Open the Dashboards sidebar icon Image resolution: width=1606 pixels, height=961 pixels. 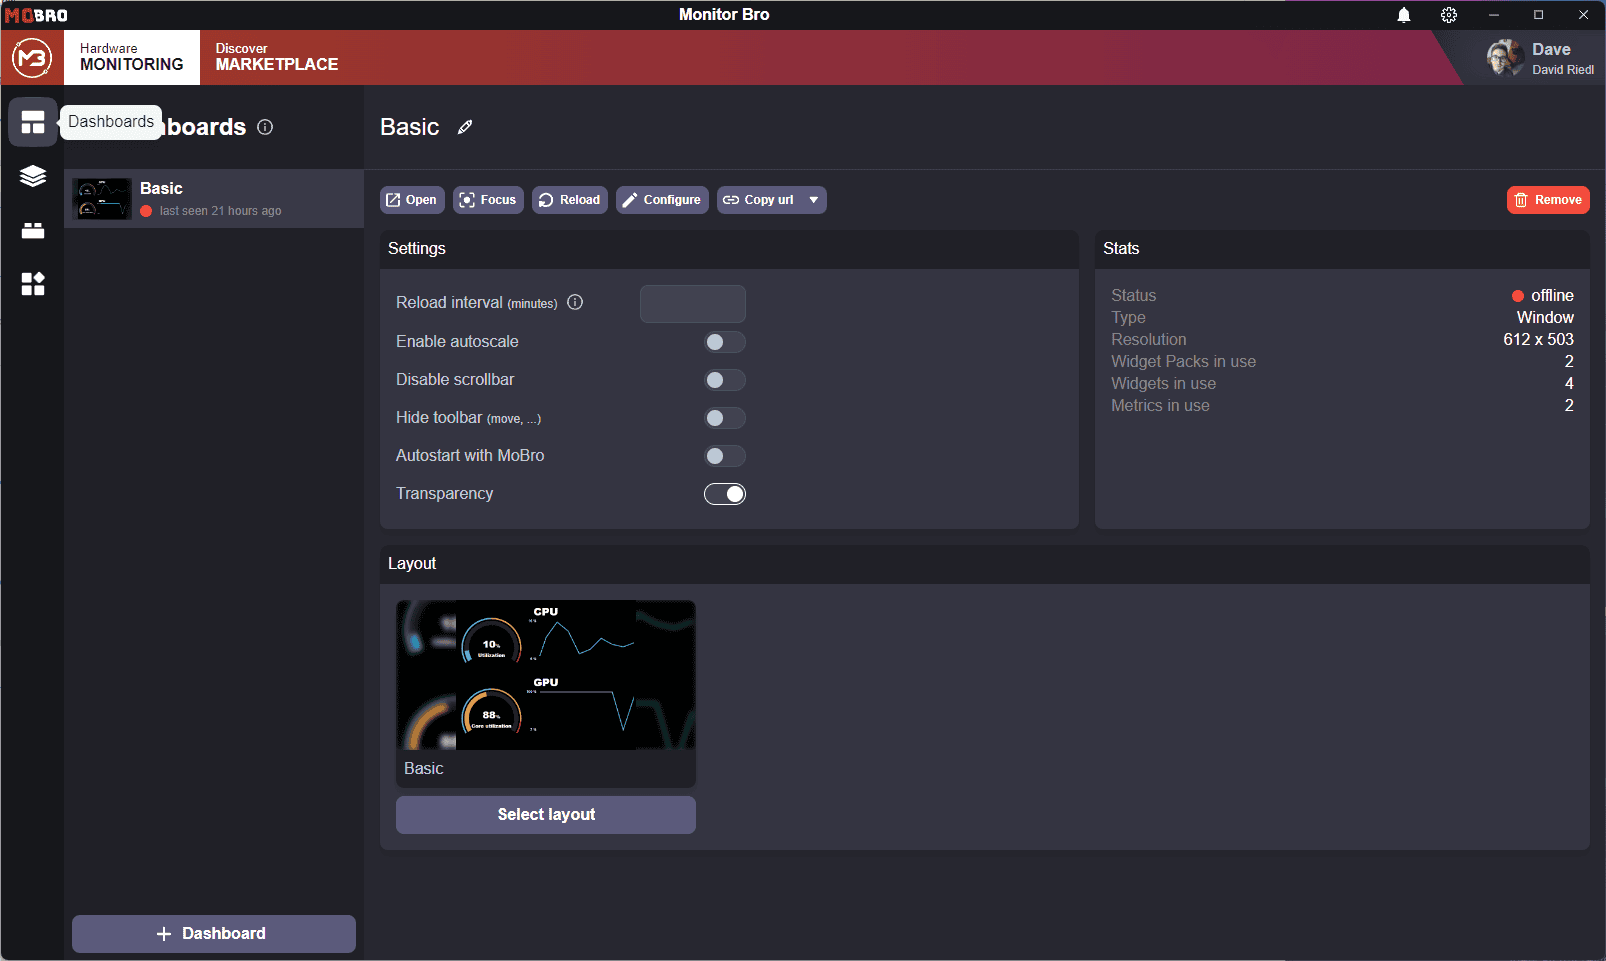(x=33, y=122)
